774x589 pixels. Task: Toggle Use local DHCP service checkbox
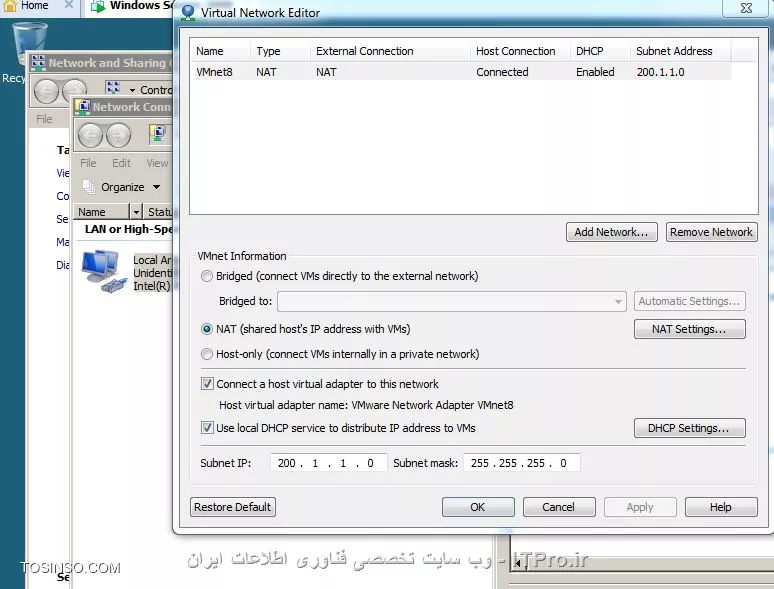207,428
